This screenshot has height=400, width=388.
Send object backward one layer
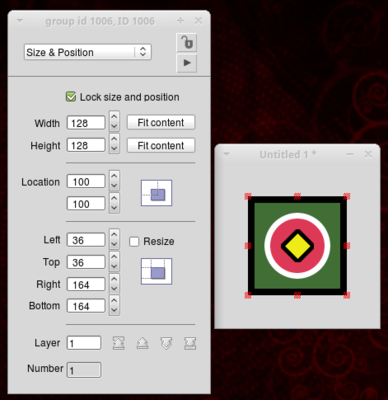click(x=166, y=343)
